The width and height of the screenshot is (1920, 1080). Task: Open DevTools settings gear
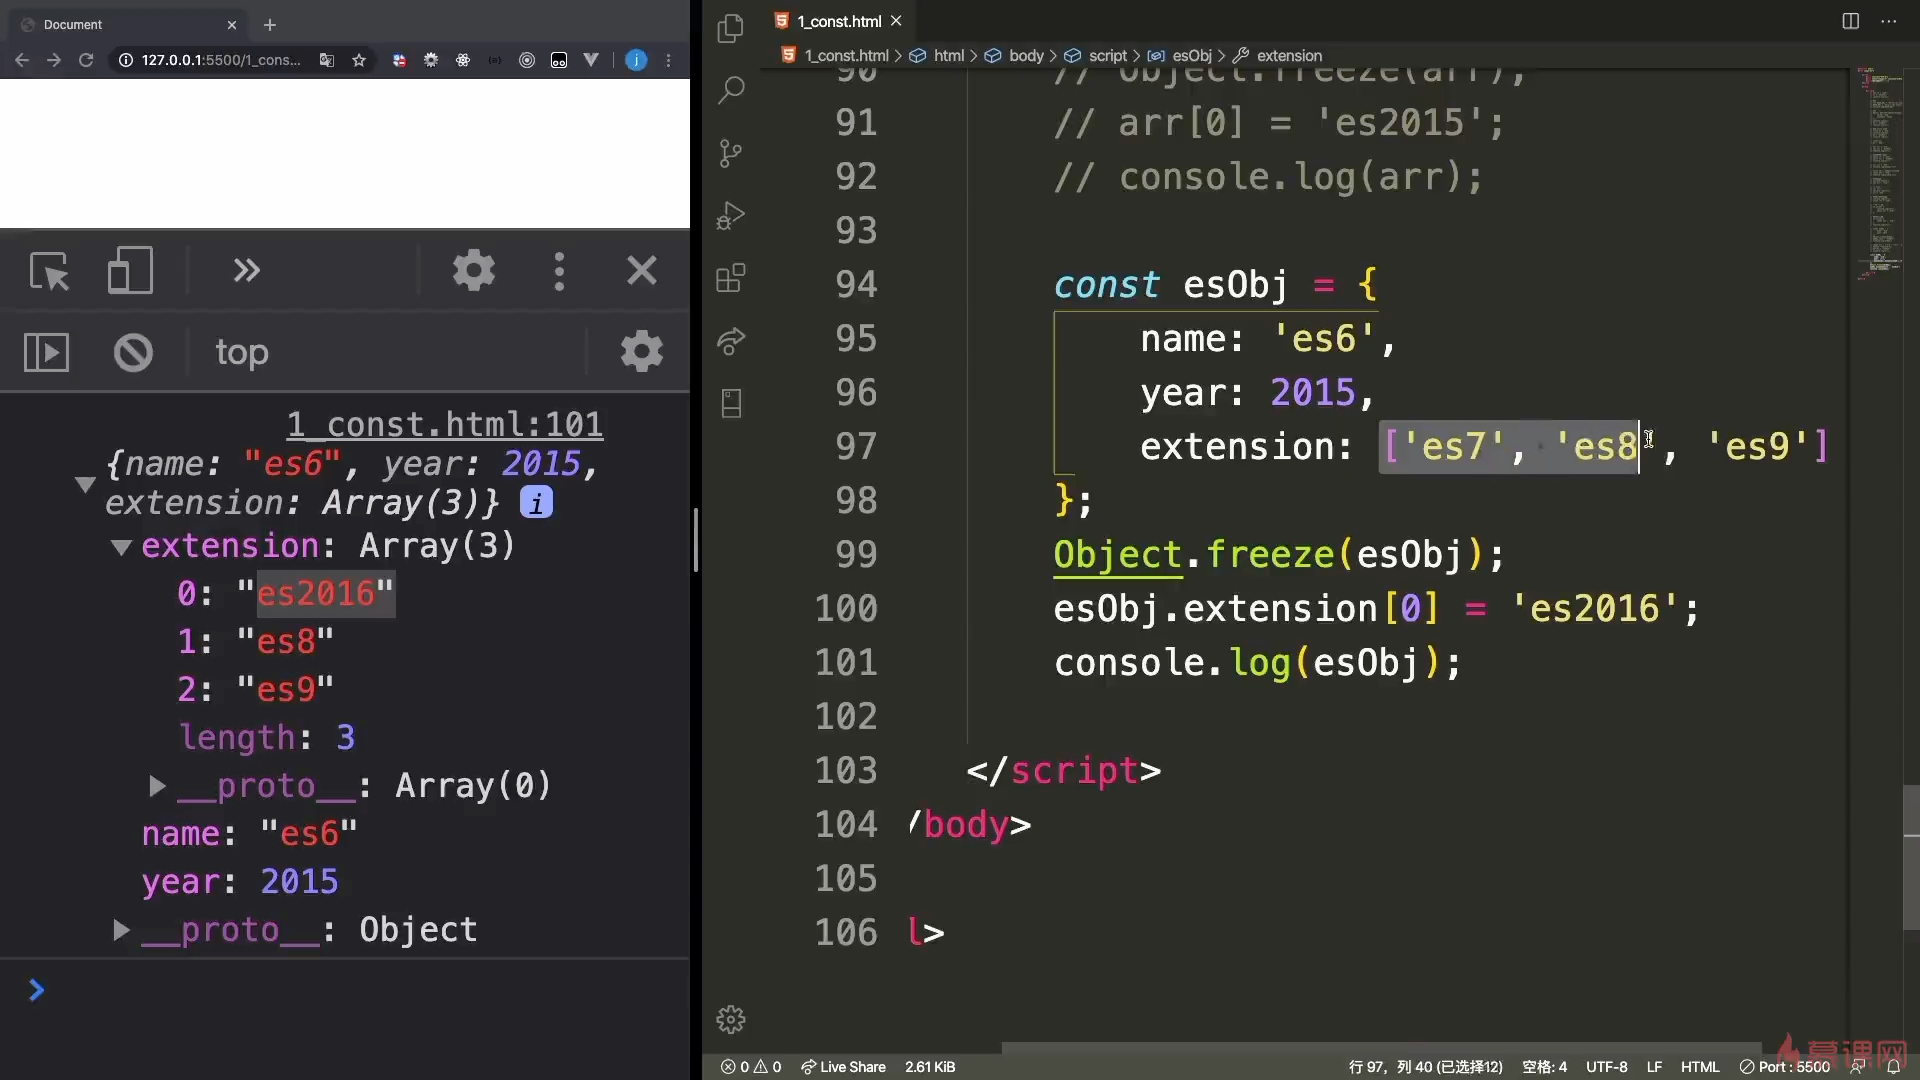point(474,271)
